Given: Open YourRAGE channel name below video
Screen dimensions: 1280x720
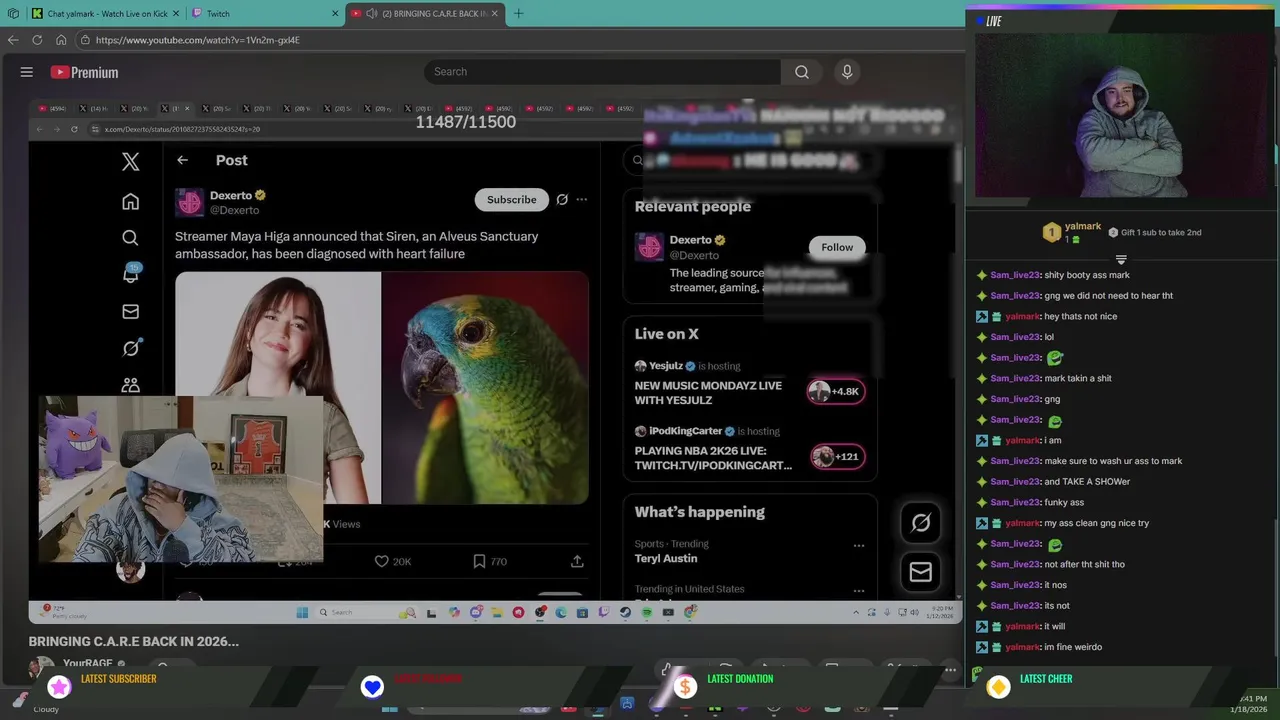Looking at the screenshot, I should pyautogui.click(x=88, y=664).
